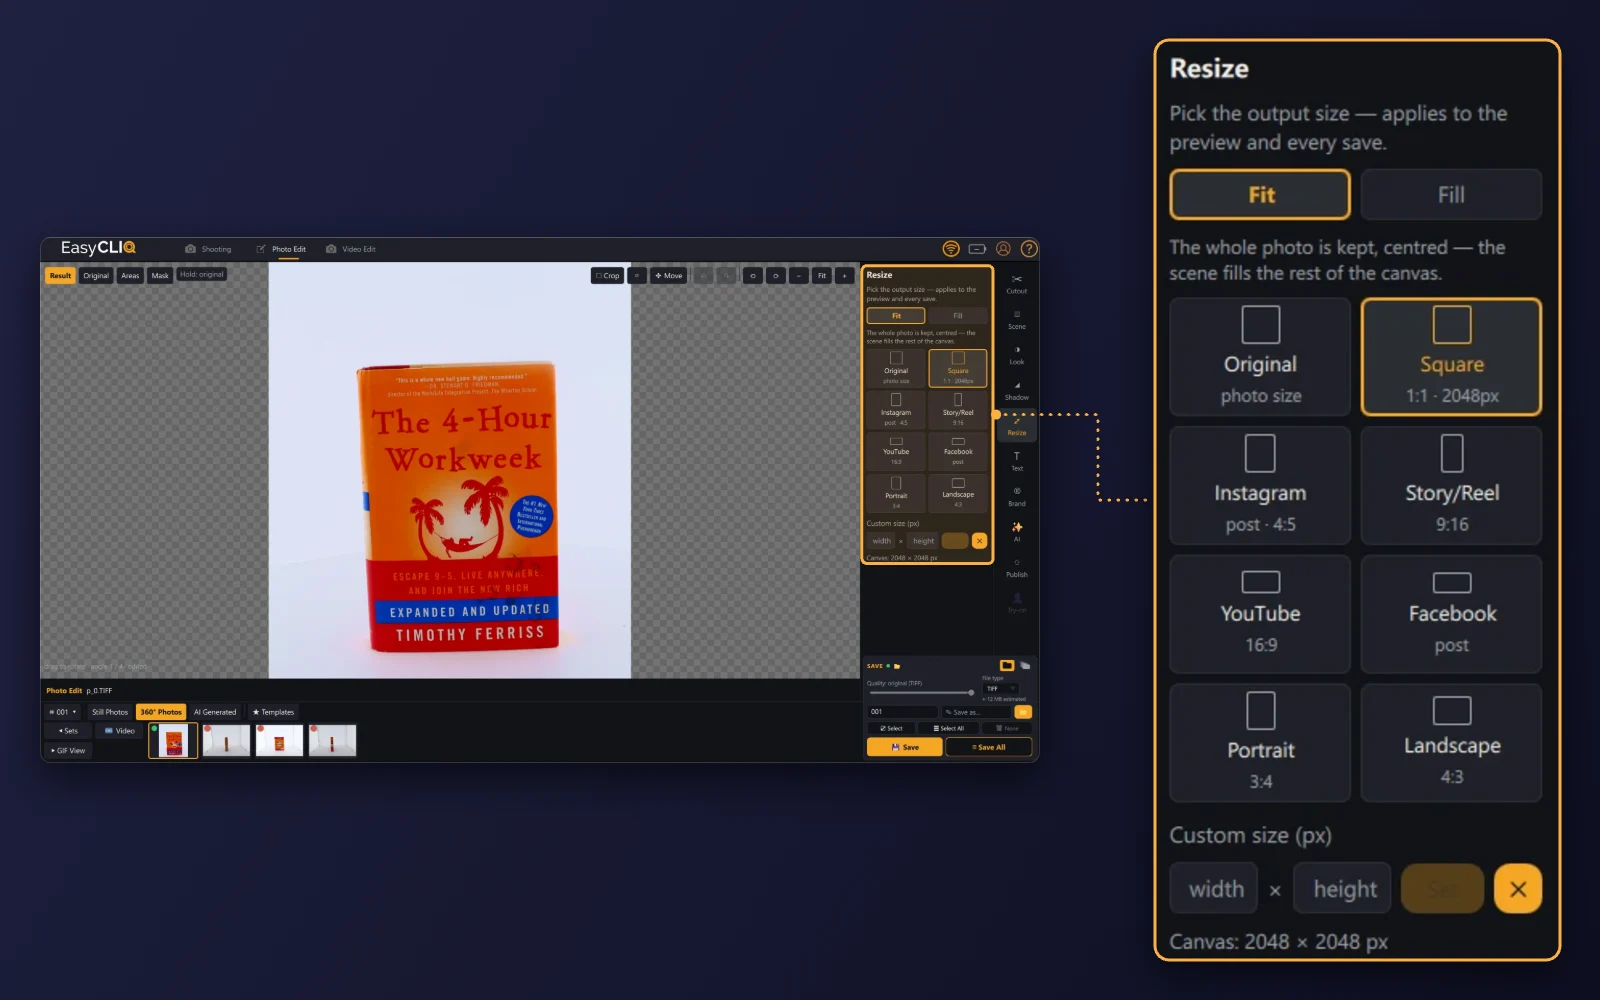The height and width of the screenshot is (1000, 1600).
Task: Open the AI sparkle tool
Action: [x=1016, y=532]
